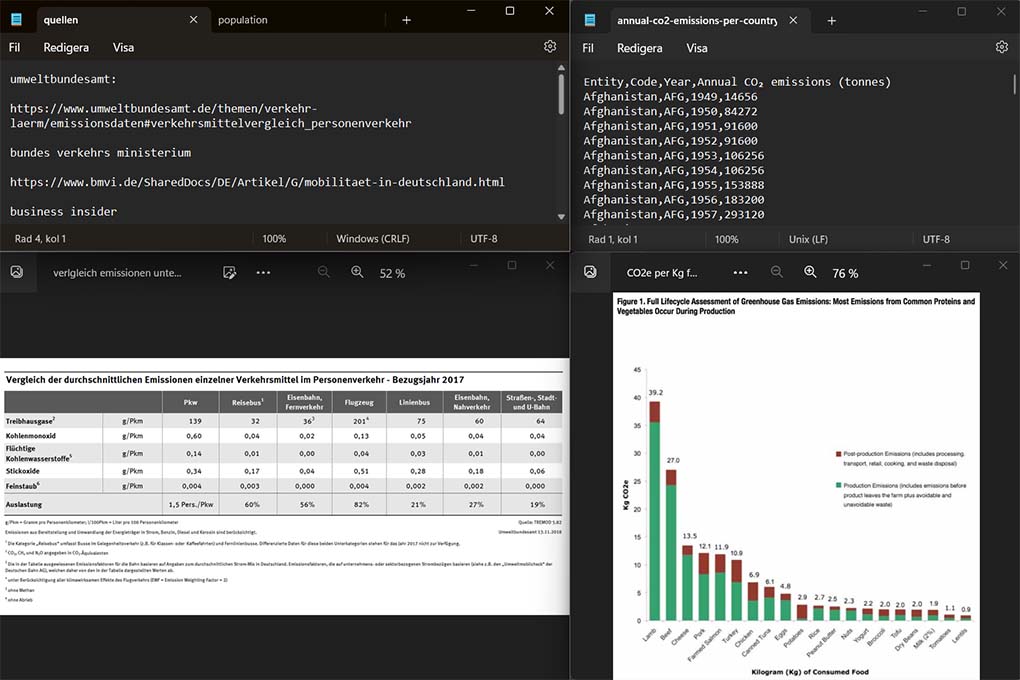Add new tab beside annual-co2-emissions tab

[831, 20]
